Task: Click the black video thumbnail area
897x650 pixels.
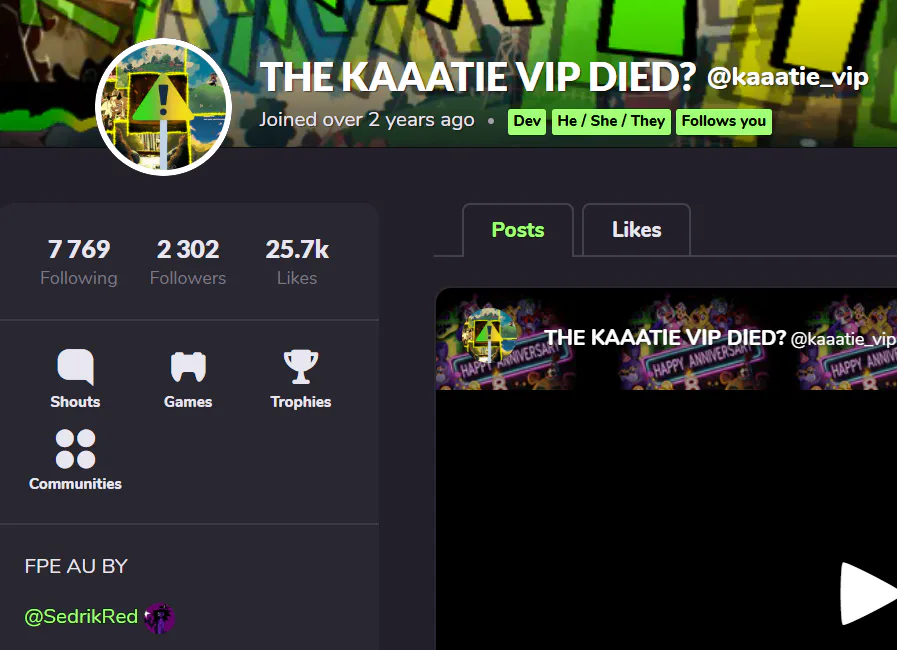Action: pyautogui.click(x=666, y=520)
